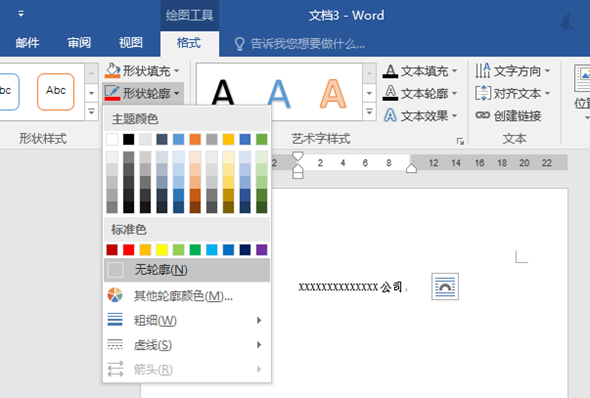Click the Create Link (创建链接) chain icon

point(482,115)
